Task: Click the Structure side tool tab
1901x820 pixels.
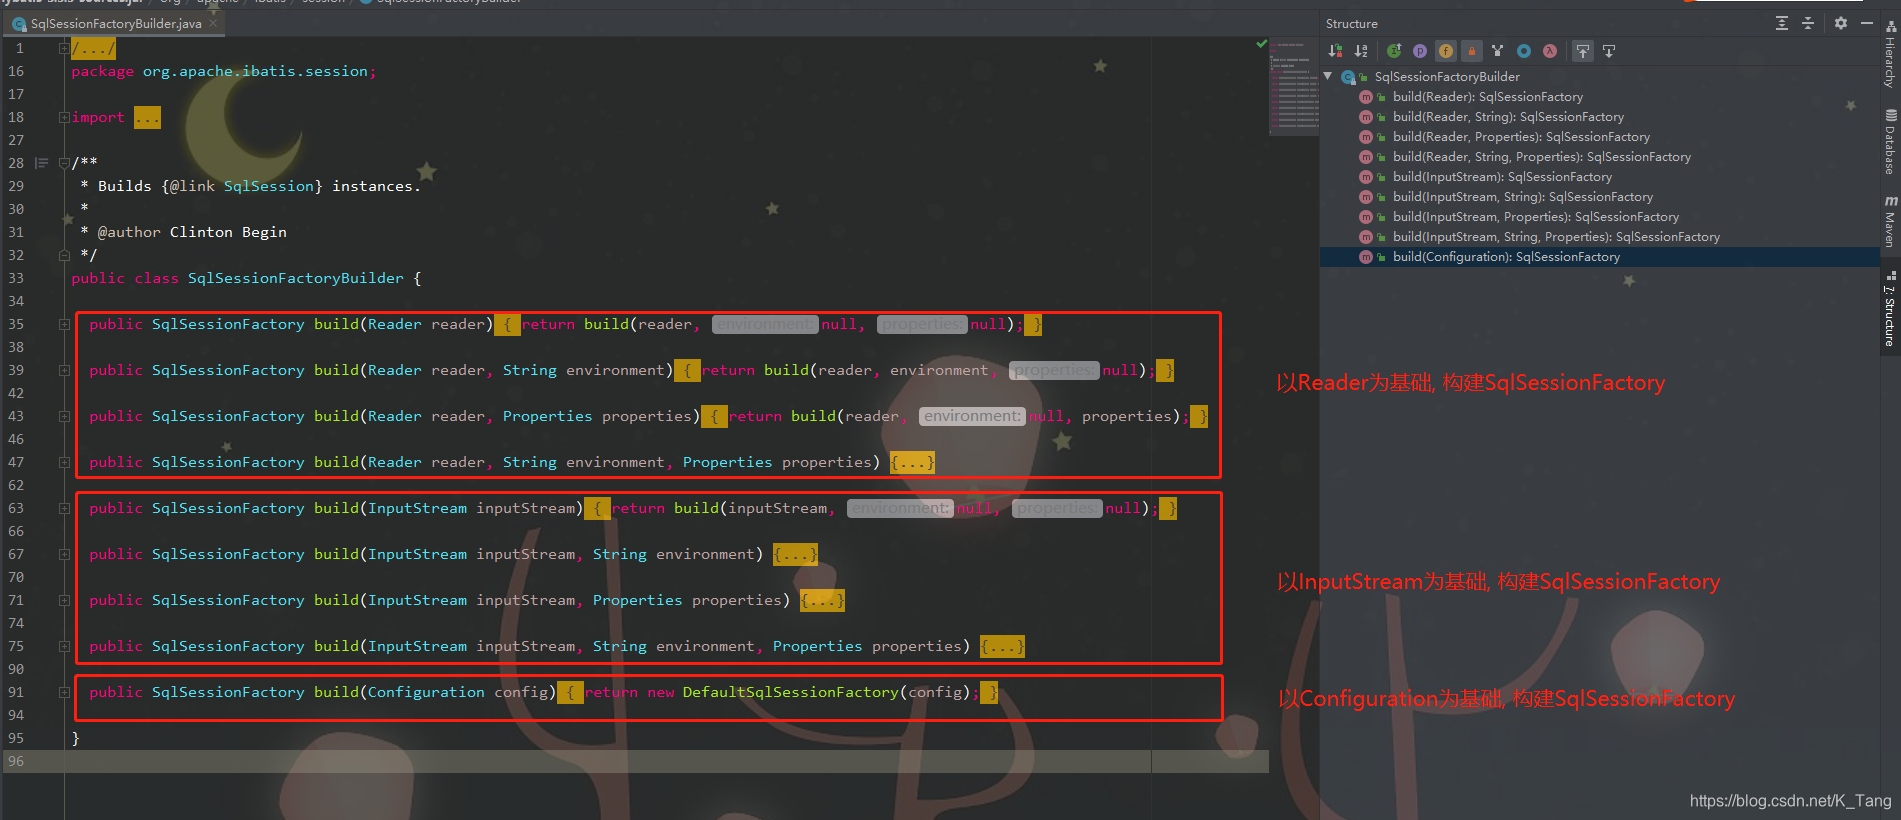Action: (x=1890, y=309)
